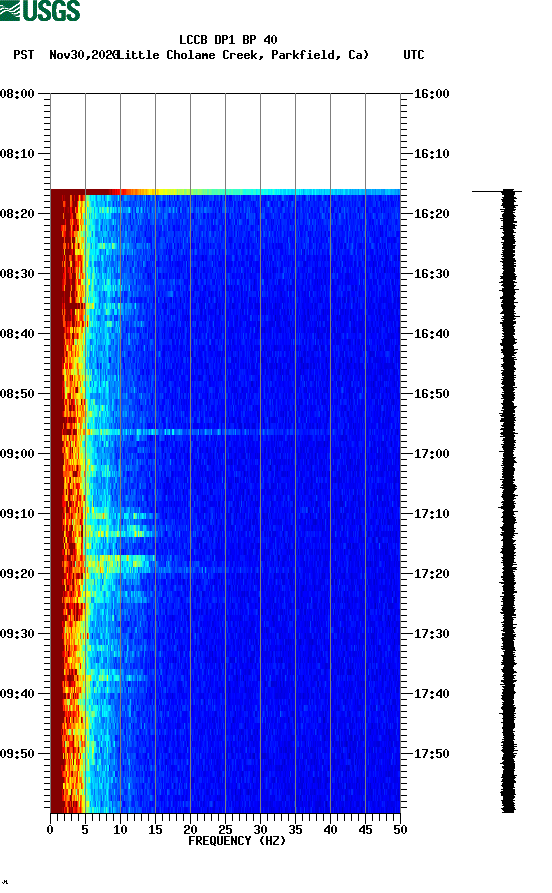The width and height of the screenshot is (552, 893).
Task: Click the 09:50 PST time label
Action: 17,754
